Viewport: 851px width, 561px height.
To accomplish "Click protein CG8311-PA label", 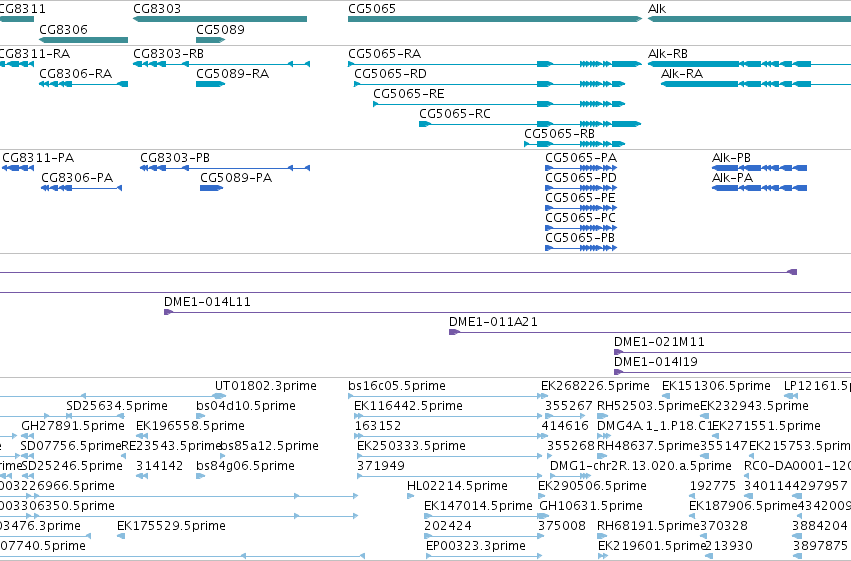I will click(x=38, y=158).
